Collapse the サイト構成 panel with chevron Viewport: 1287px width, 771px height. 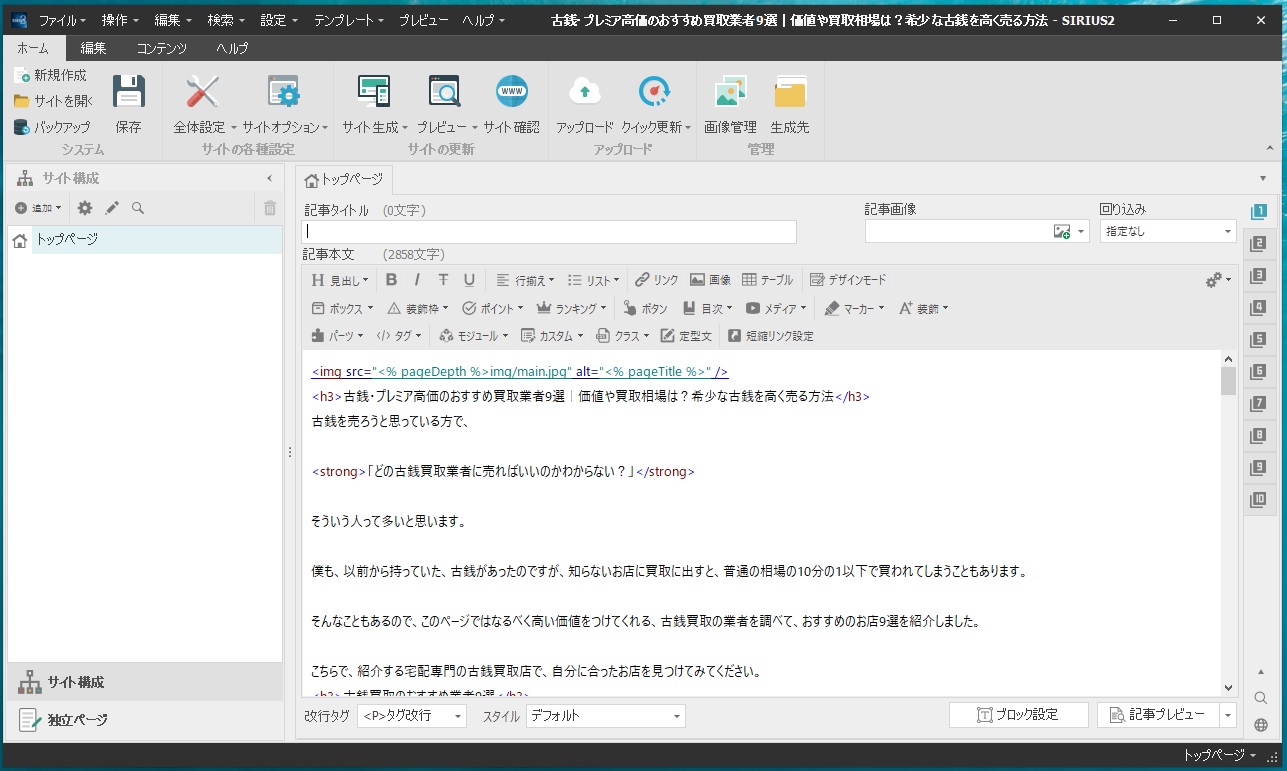269,178
